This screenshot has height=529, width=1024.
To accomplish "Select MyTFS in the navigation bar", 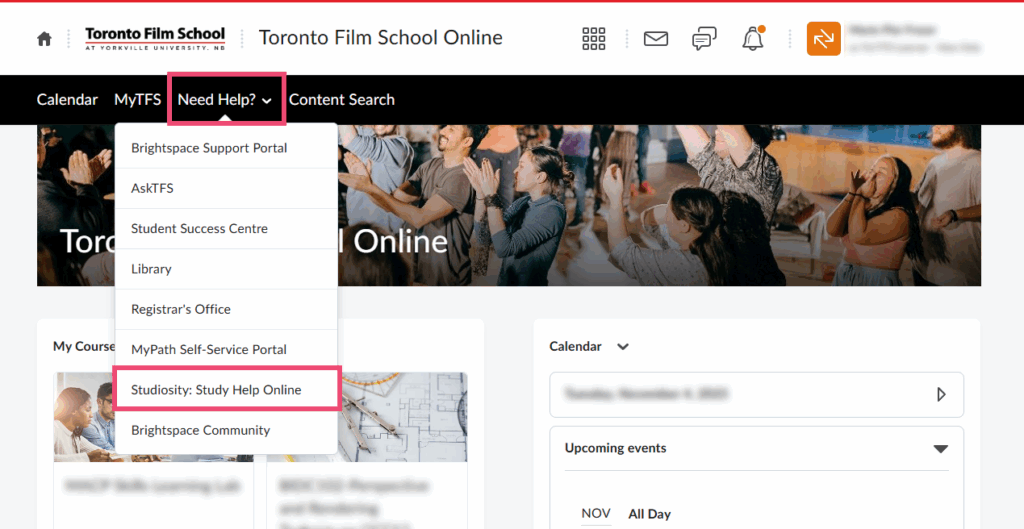I will tap(137, 99).
